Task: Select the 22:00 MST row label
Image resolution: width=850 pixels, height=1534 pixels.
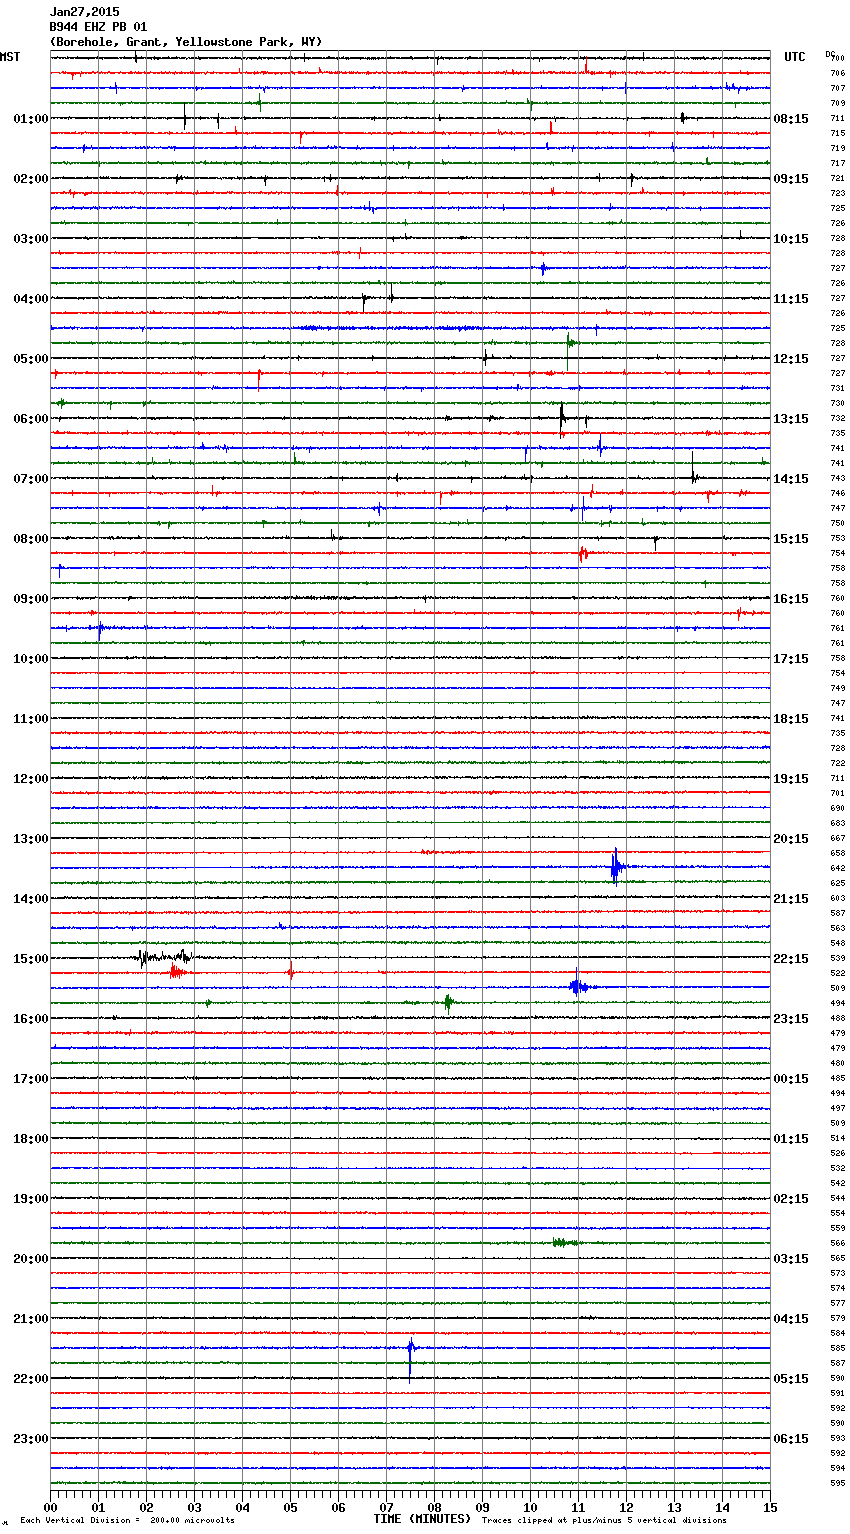Action: tap(30, 1379)
